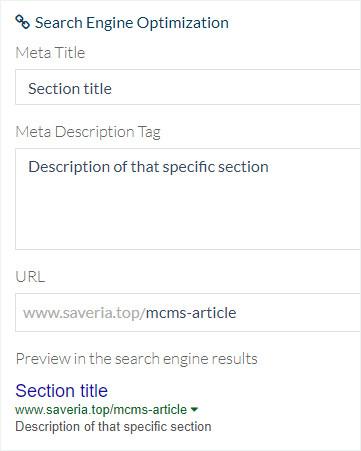Click the "Description of that specific section" textarea text

click(x=148, y=167)
